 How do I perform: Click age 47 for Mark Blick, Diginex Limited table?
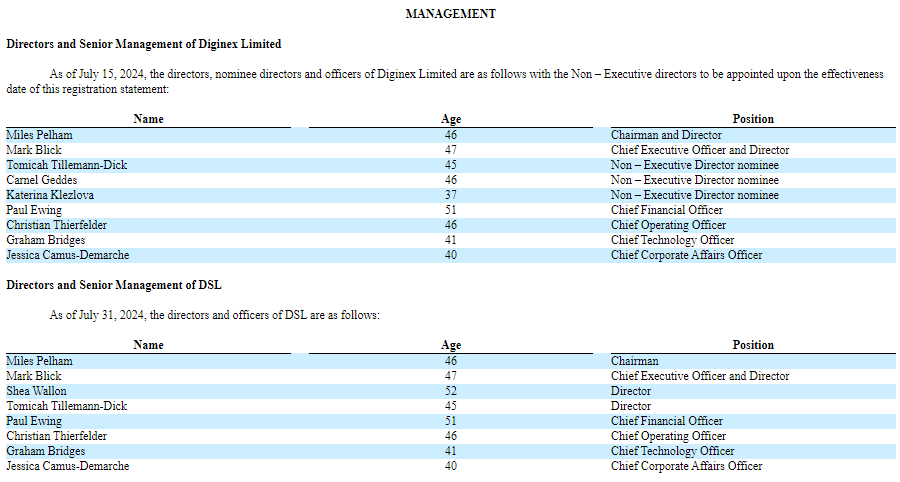pyautogui.click(x=451, y=150)
